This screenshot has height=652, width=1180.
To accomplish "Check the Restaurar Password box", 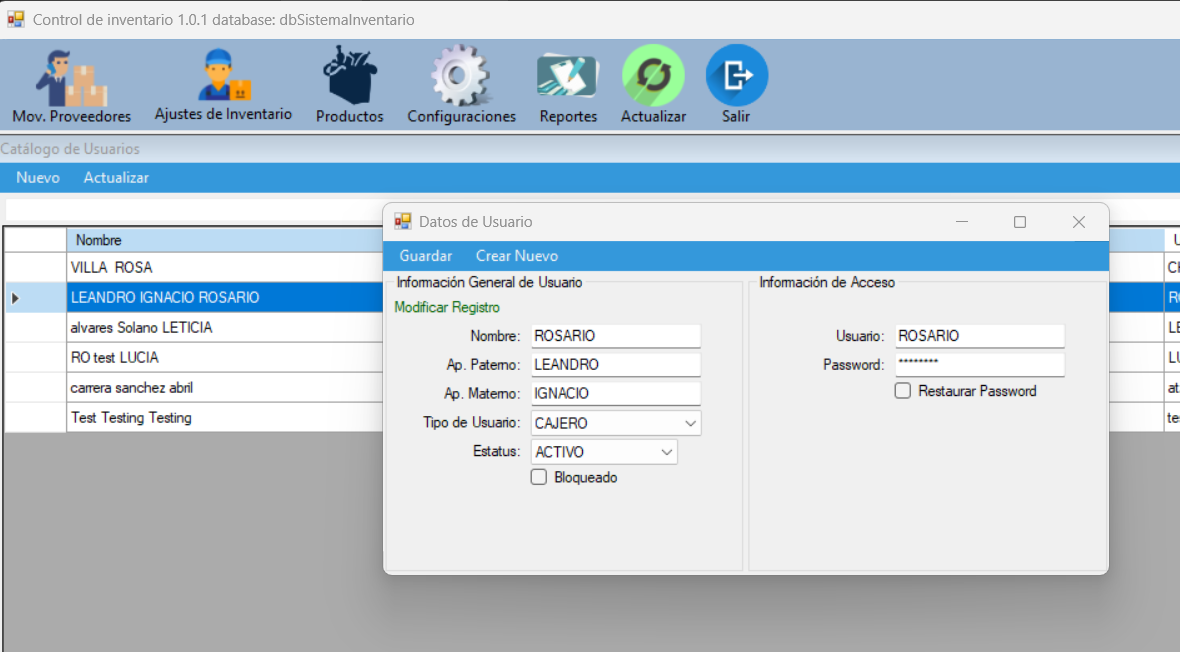I will [x=903, y=391].
